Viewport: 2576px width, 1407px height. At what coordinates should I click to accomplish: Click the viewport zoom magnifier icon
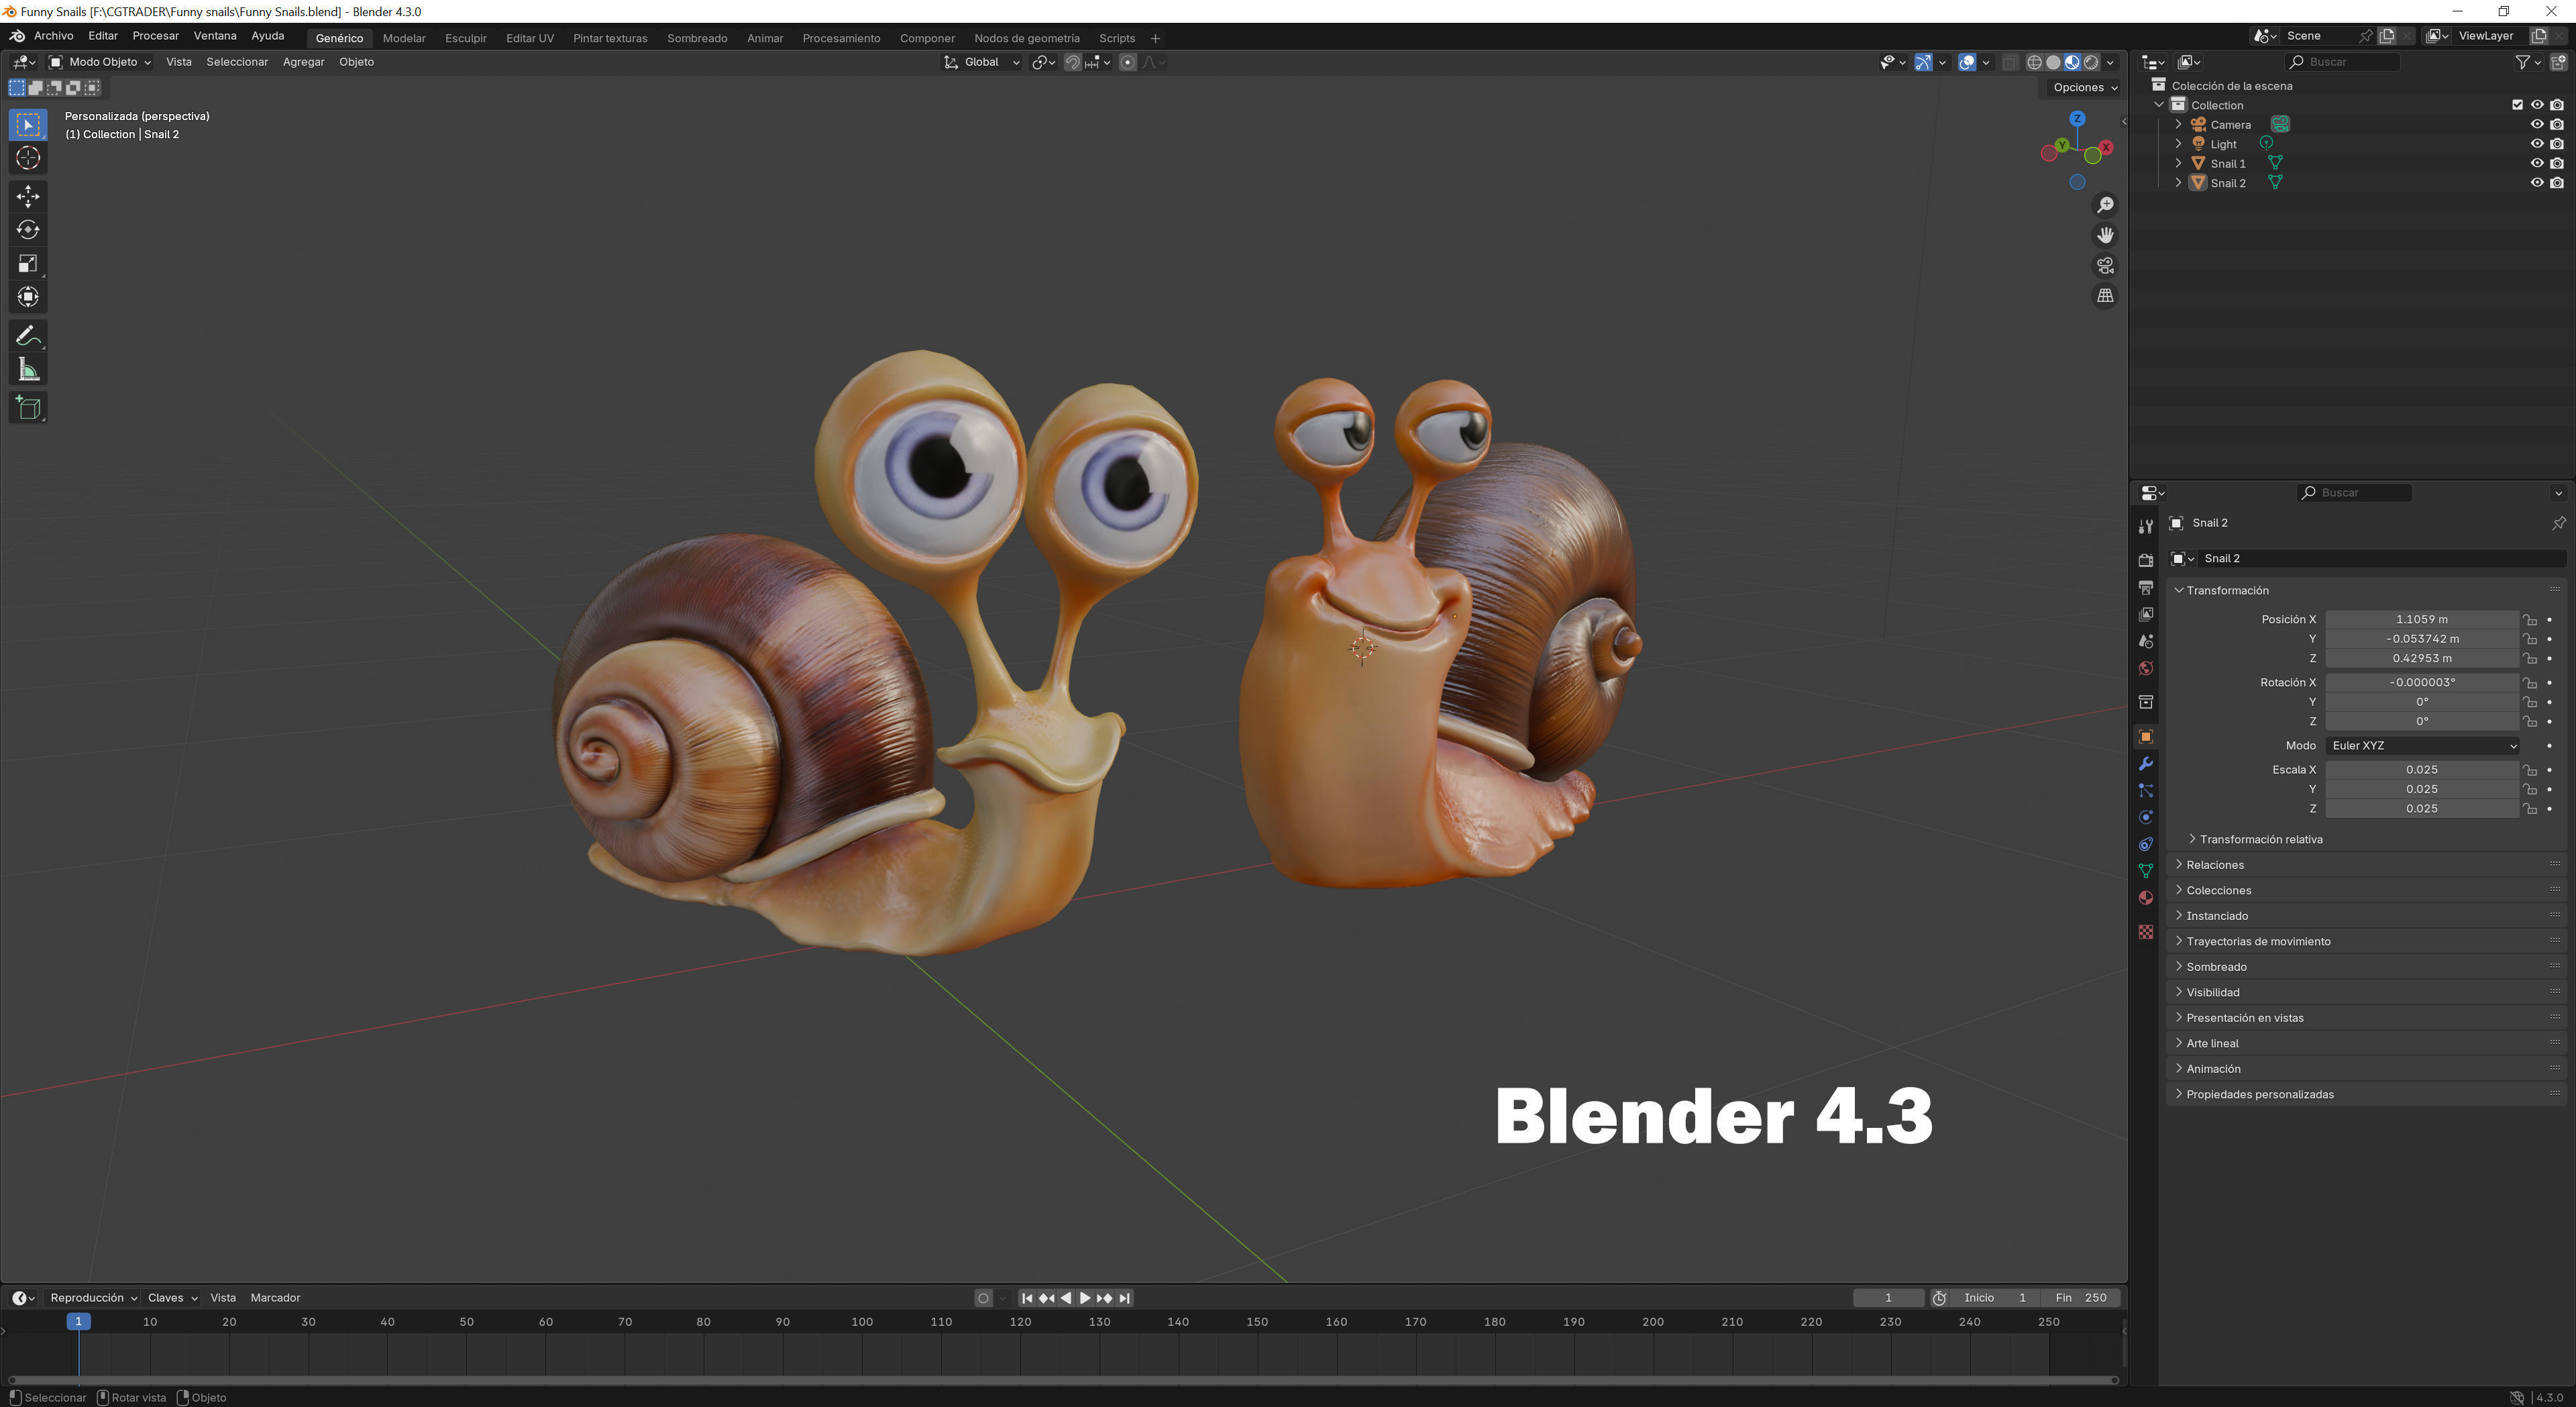(x=2105, y=205)
